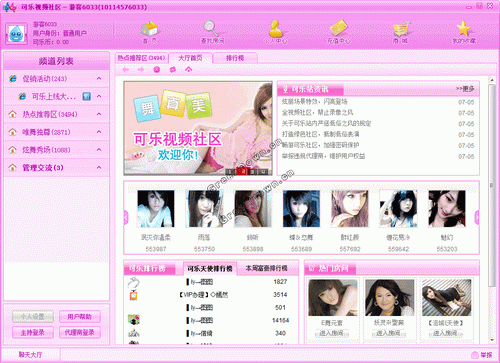This screenshot has height=363, width=500.
Task: Collapse the 热点推荐区 channel chevron
Action: point(99,114)
